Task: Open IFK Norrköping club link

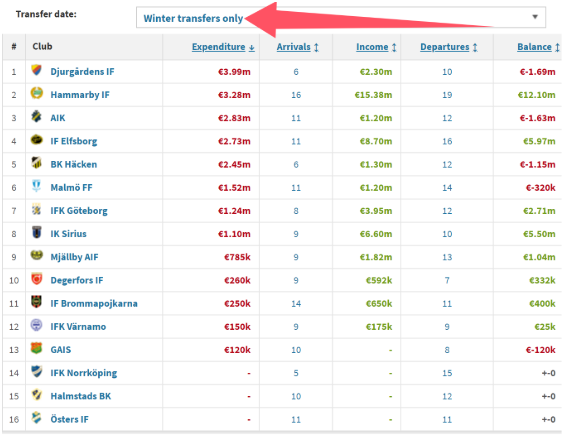Action: [x=84, y=373]
